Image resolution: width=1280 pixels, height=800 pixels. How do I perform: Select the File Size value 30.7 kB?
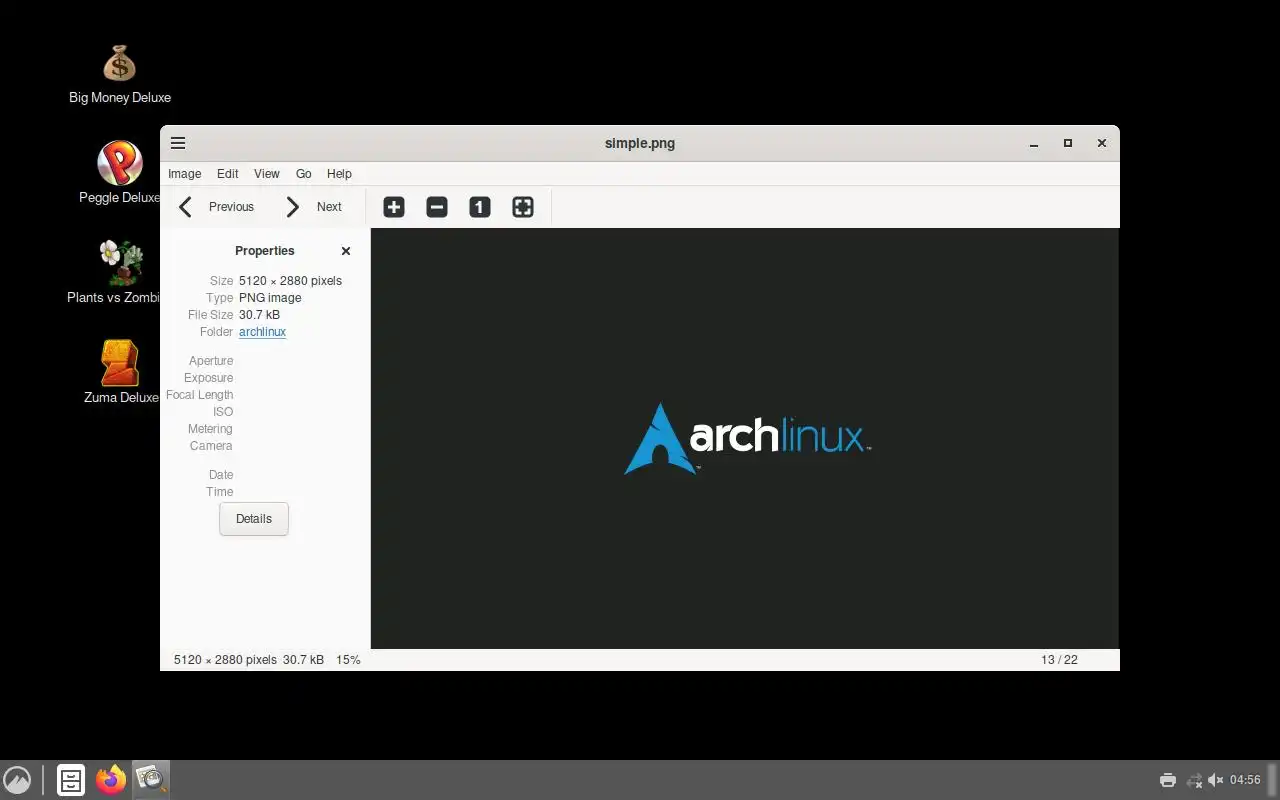260,315
